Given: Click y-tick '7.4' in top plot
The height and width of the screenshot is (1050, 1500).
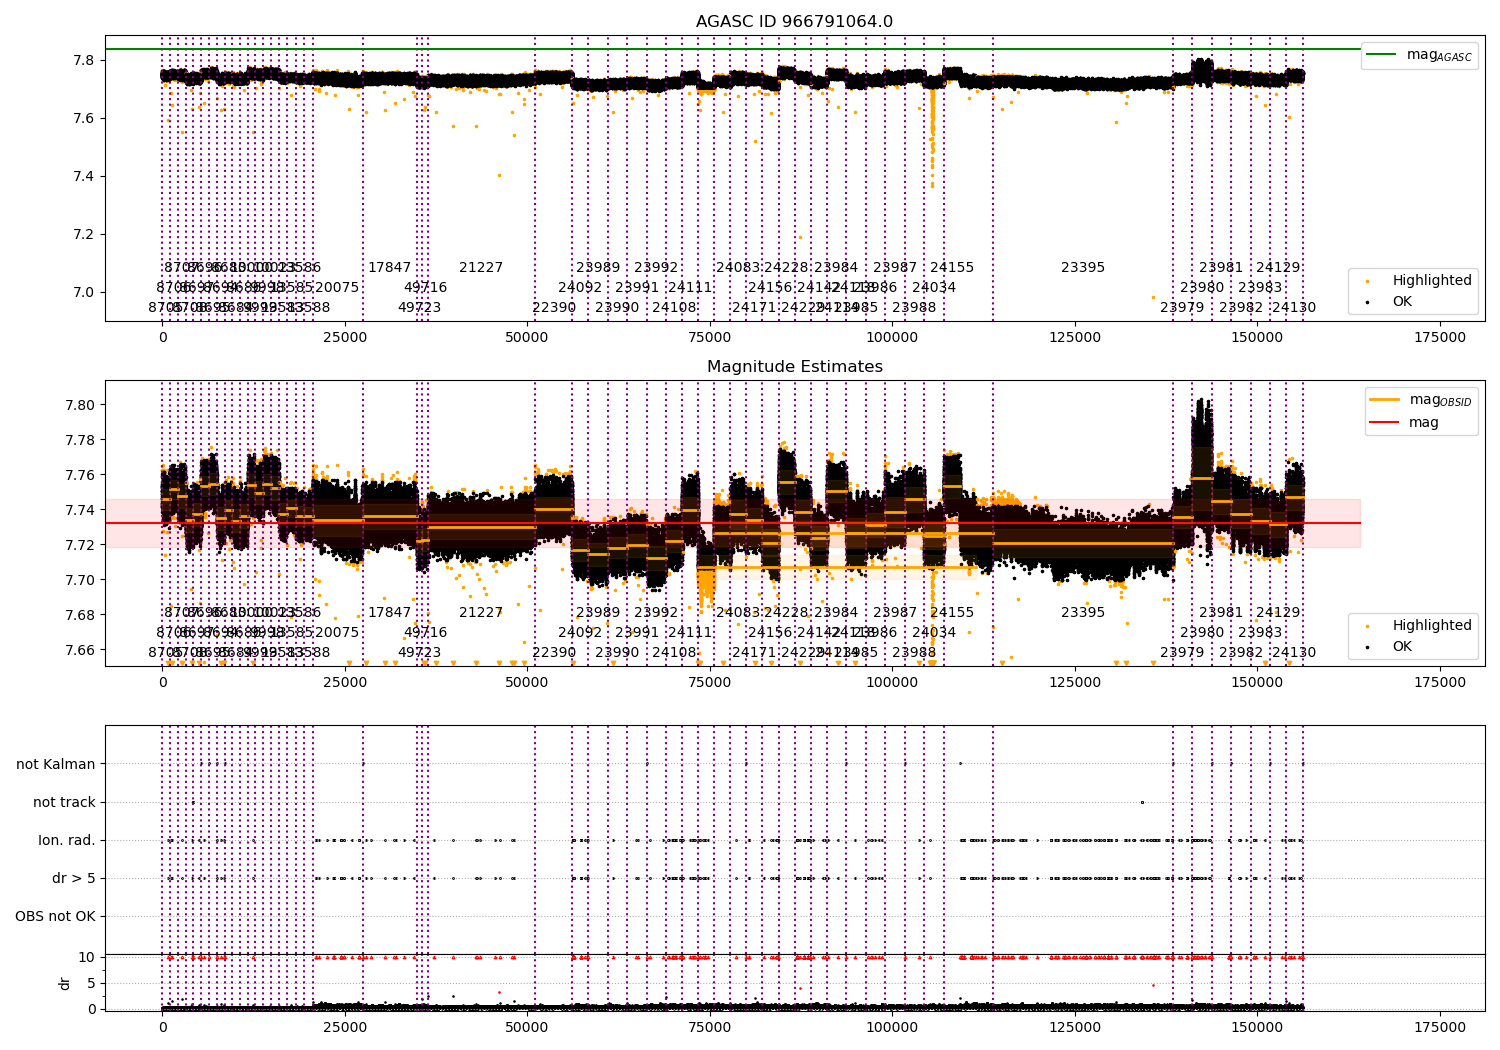Looking at the screenshot, I should coord(84,176).
